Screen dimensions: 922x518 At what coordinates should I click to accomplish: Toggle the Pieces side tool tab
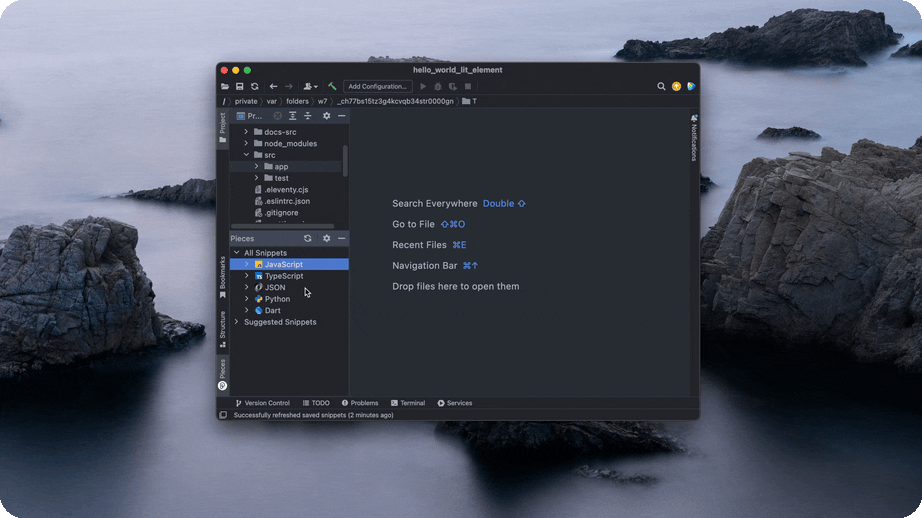[222, 375]
